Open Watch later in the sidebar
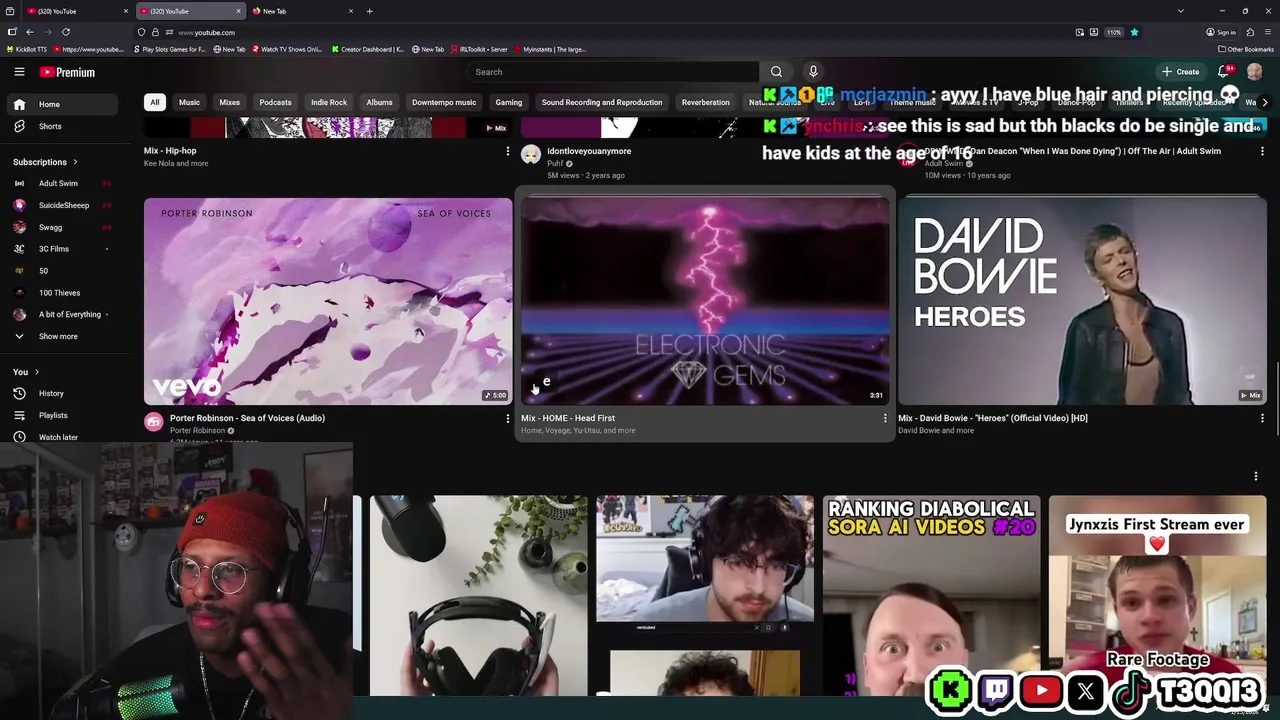Viewport: 1280px width, 720px height. tap(64, 437)
